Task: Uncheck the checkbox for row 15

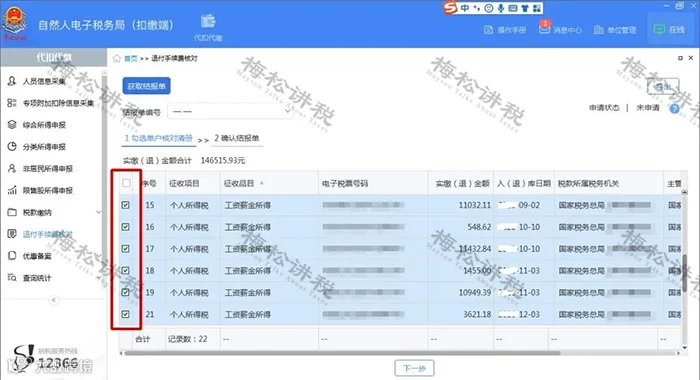Action: (x=125, y=205)
